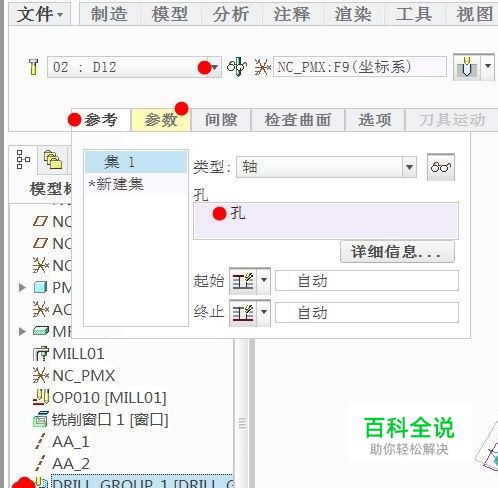
Task: Open the 参考 panel tab
Action: point(101,120)
